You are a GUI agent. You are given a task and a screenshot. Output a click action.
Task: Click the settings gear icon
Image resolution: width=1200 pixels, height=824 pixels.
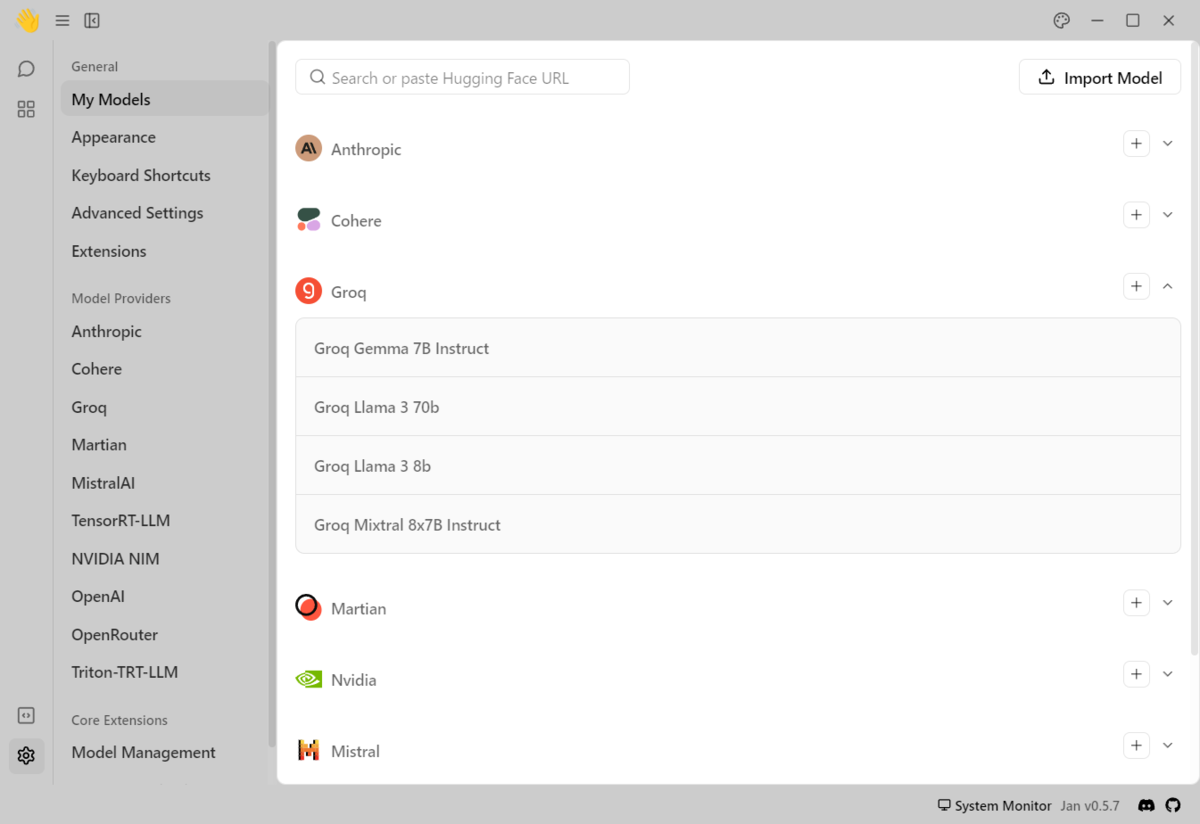[27, 756]
